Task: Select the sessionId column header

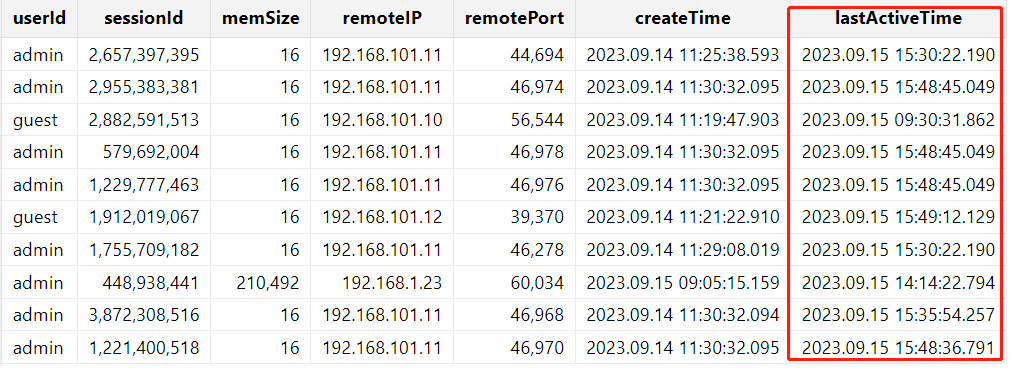Action: pos(144,19)
